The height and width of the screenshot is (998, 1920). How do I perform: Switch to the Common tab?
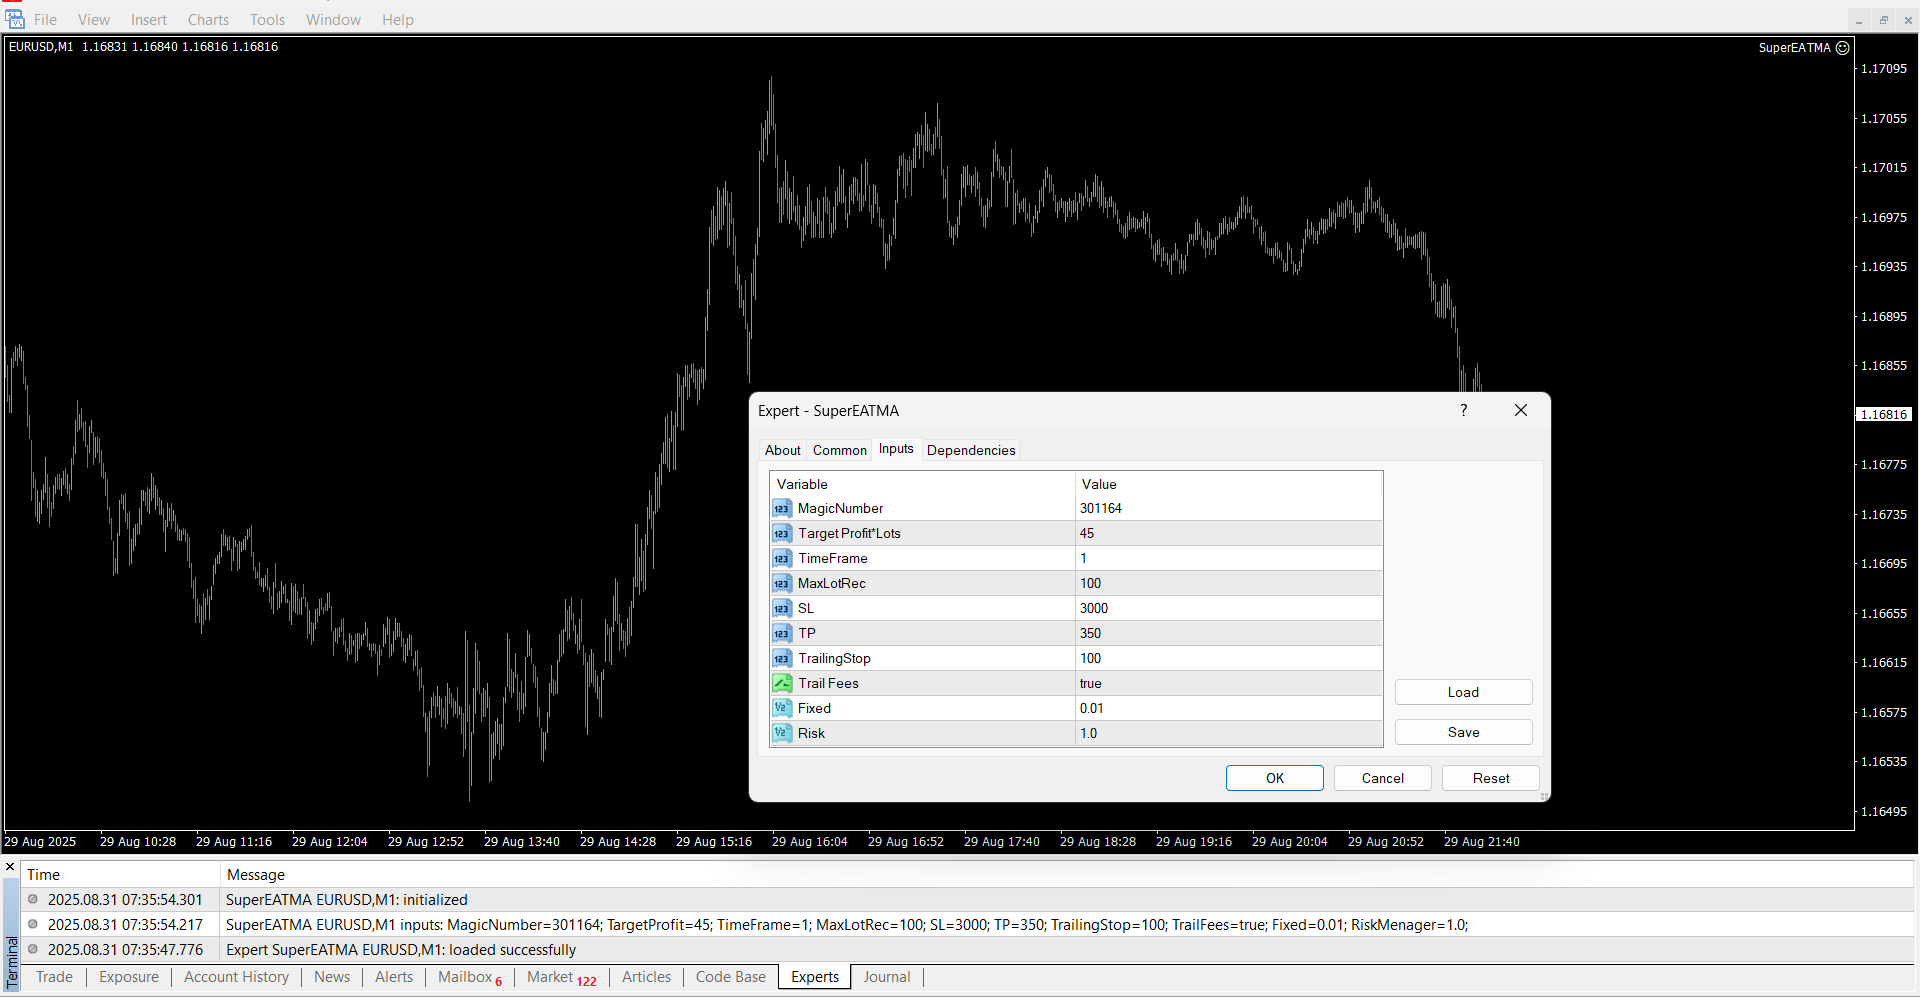(839, 451)
